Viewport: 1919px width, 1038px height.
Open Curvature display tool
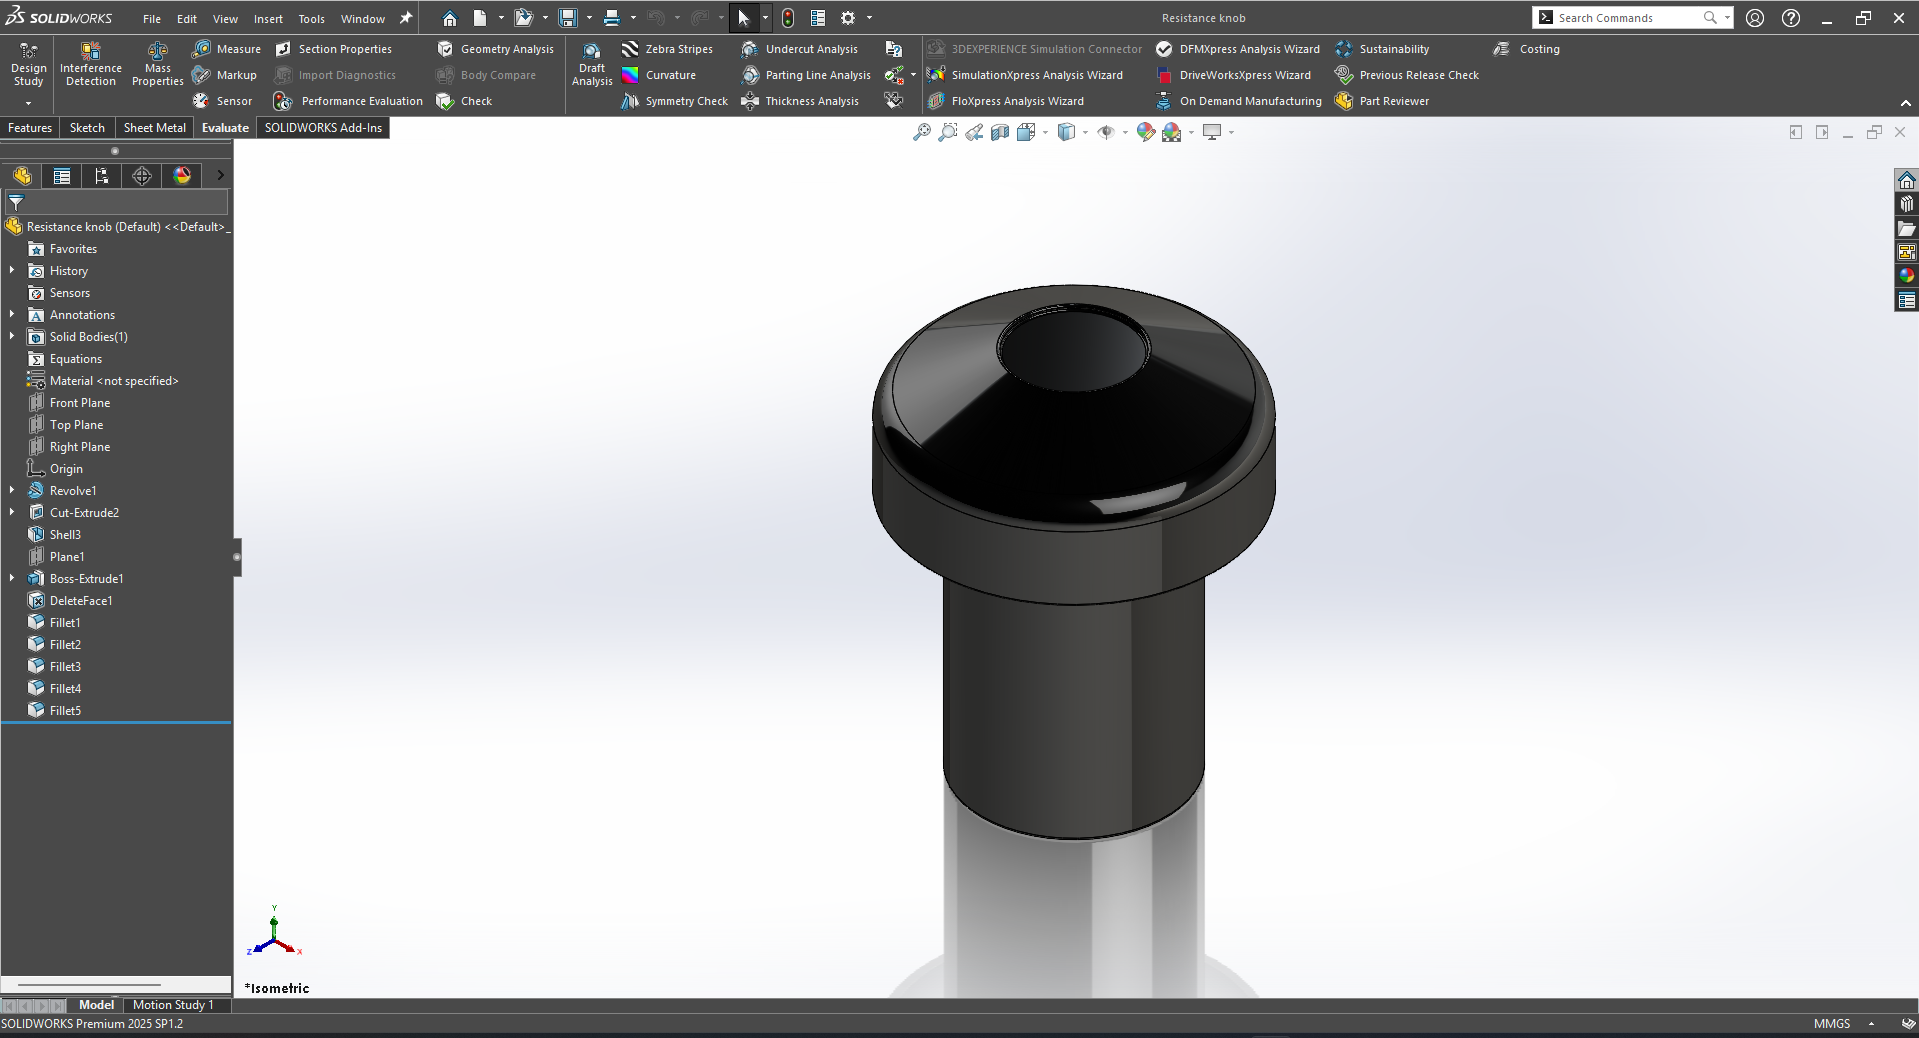[658, 75]
